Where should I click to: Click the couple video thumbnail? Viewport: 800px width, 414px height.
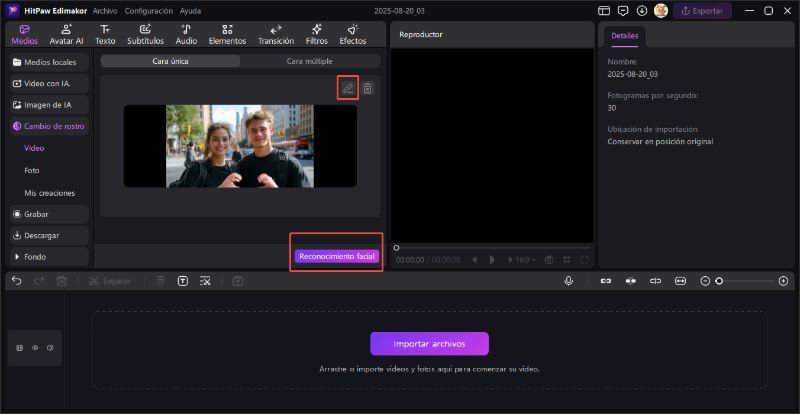(240, 146)
